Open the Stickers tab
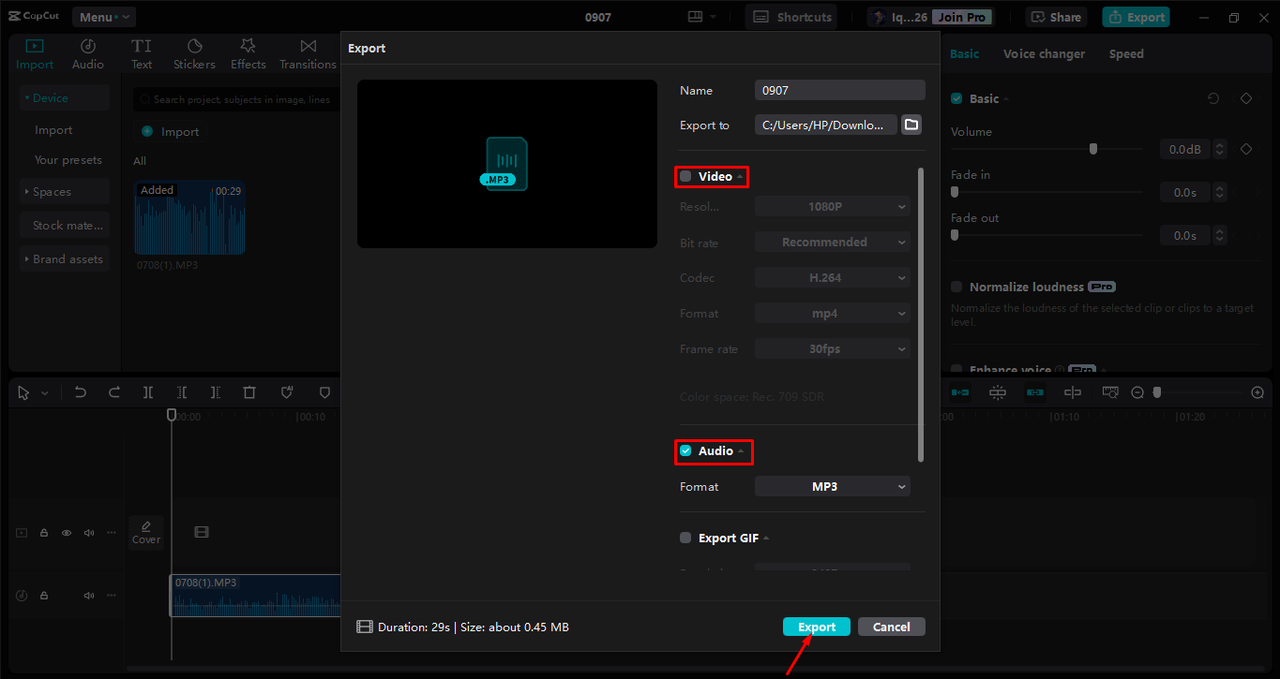 pyautogui.click(x=194, y=54)
